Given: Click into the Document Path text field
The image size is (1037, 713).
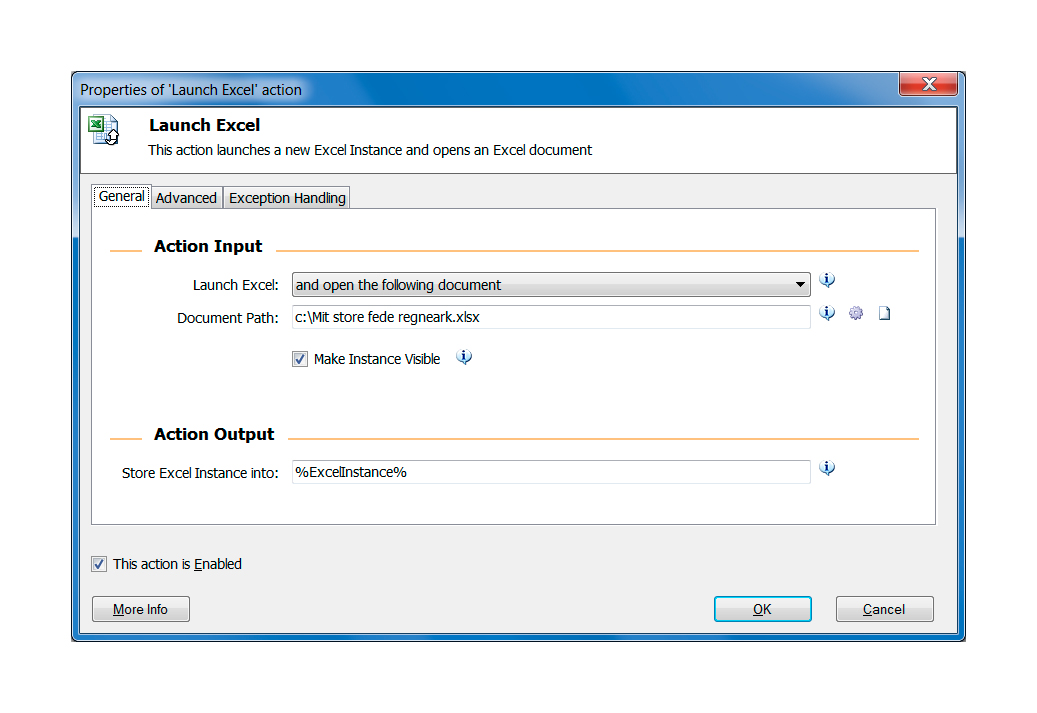Looking at the screenshot, I should point(550,317).
